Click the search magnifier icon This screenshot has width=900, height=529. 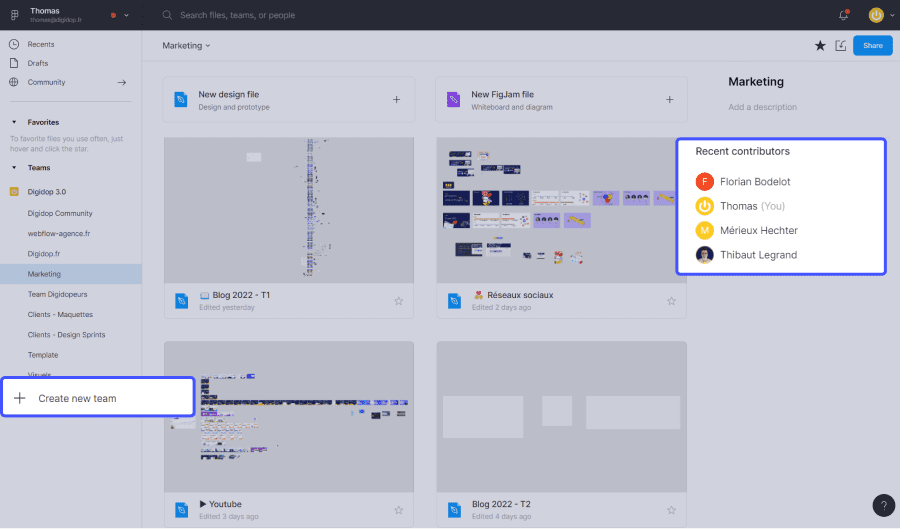pyautogui.click(x=167, y=15)
